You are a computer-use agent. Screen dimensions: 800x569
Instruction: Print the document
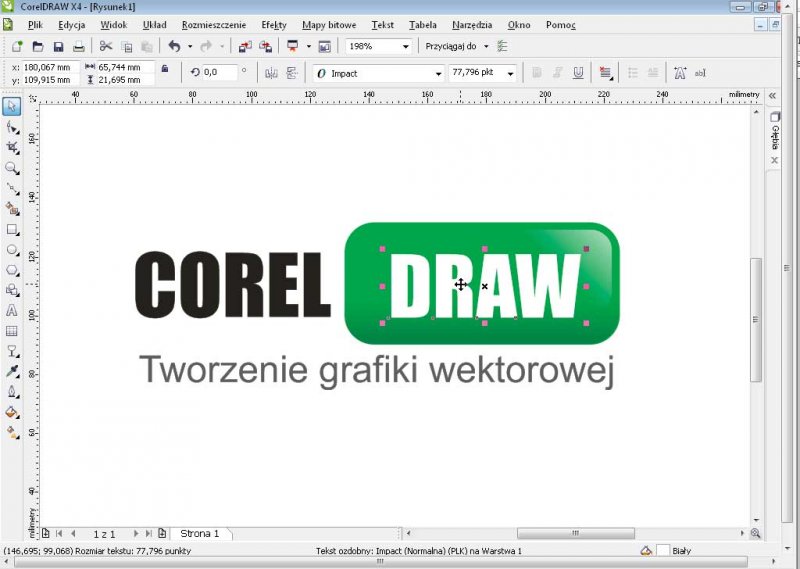click(79, 46)
